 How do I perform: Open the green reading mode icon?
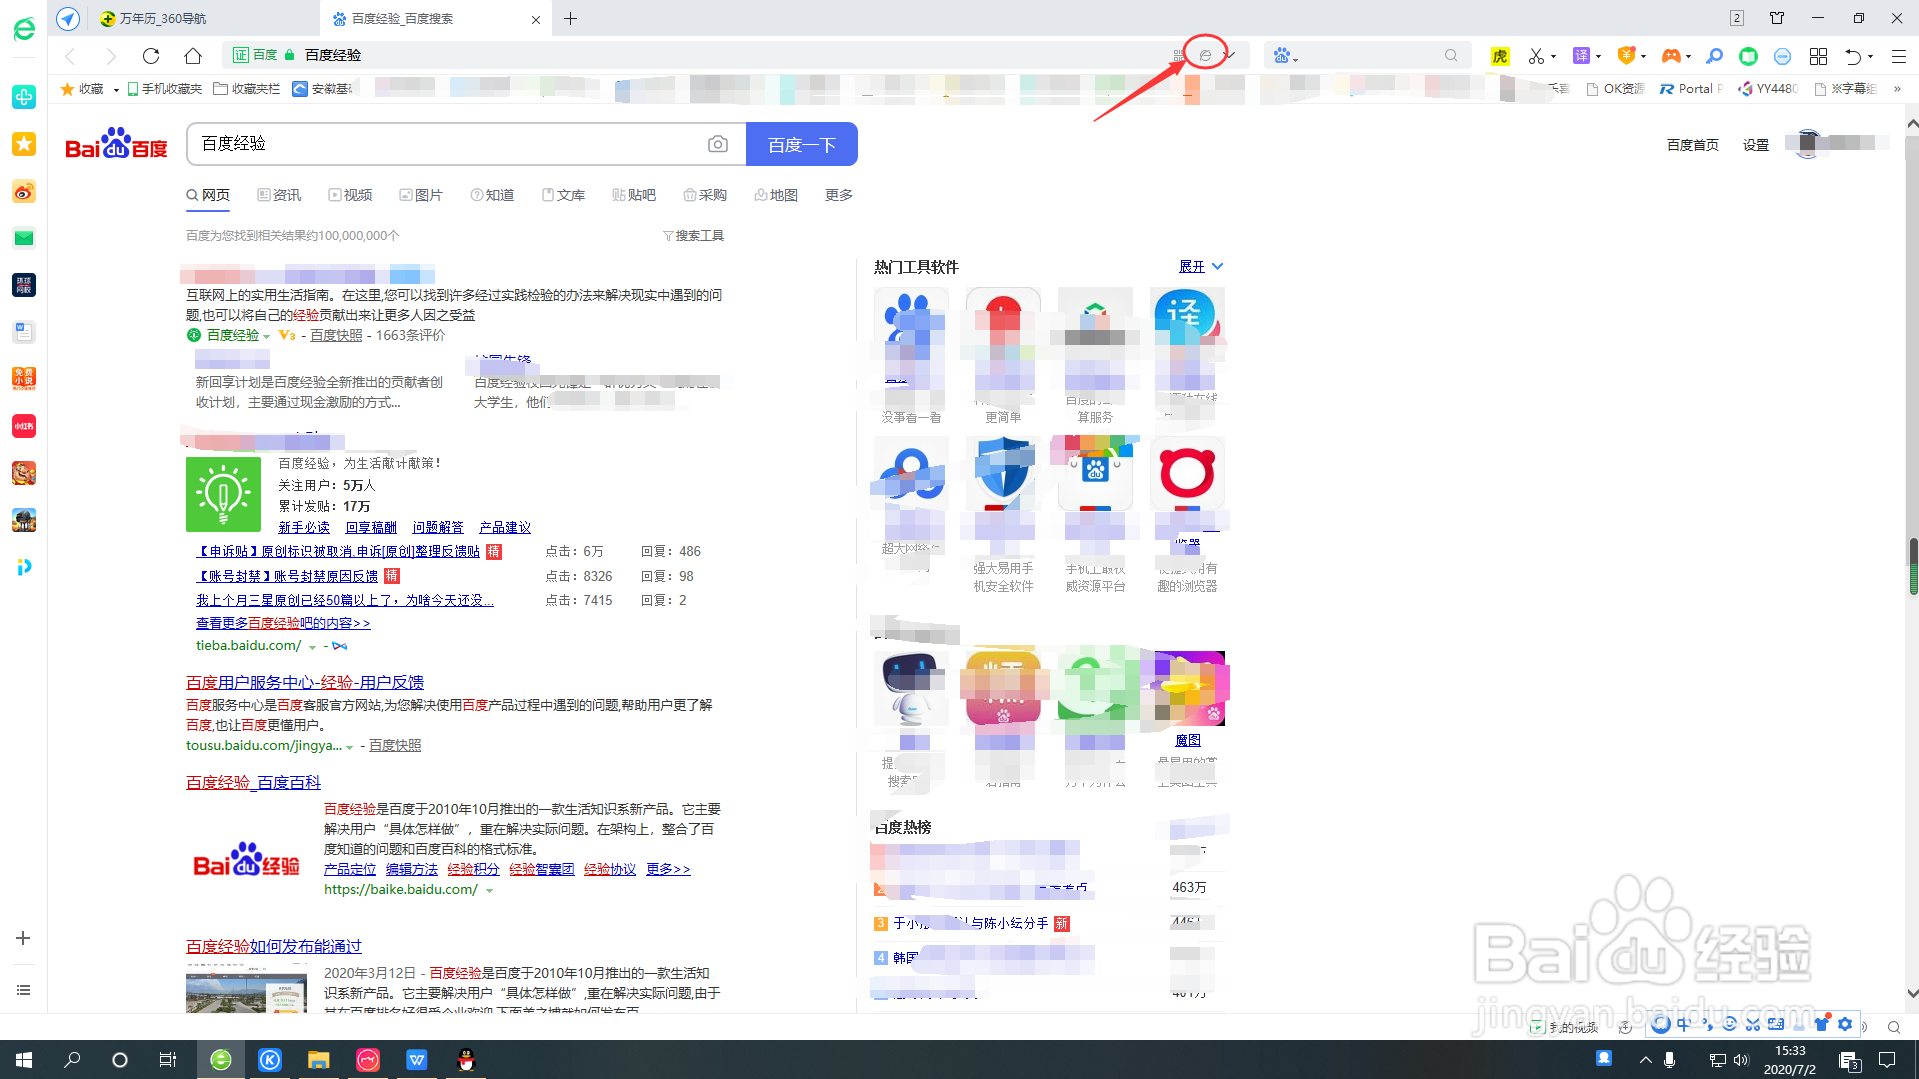pos(1748,56)
